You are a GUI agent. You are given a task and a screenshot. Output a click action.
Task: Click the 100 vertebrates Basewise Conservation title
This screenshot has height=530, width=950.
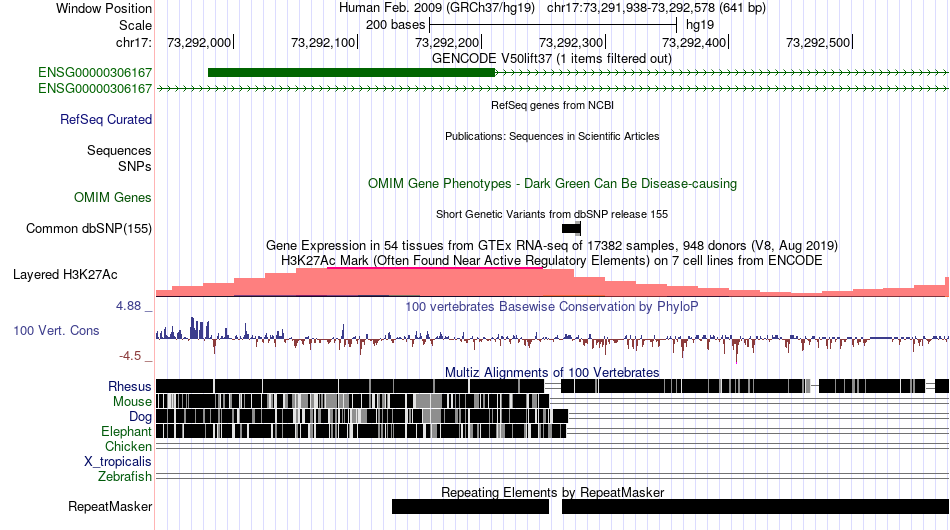pos(552,306)
